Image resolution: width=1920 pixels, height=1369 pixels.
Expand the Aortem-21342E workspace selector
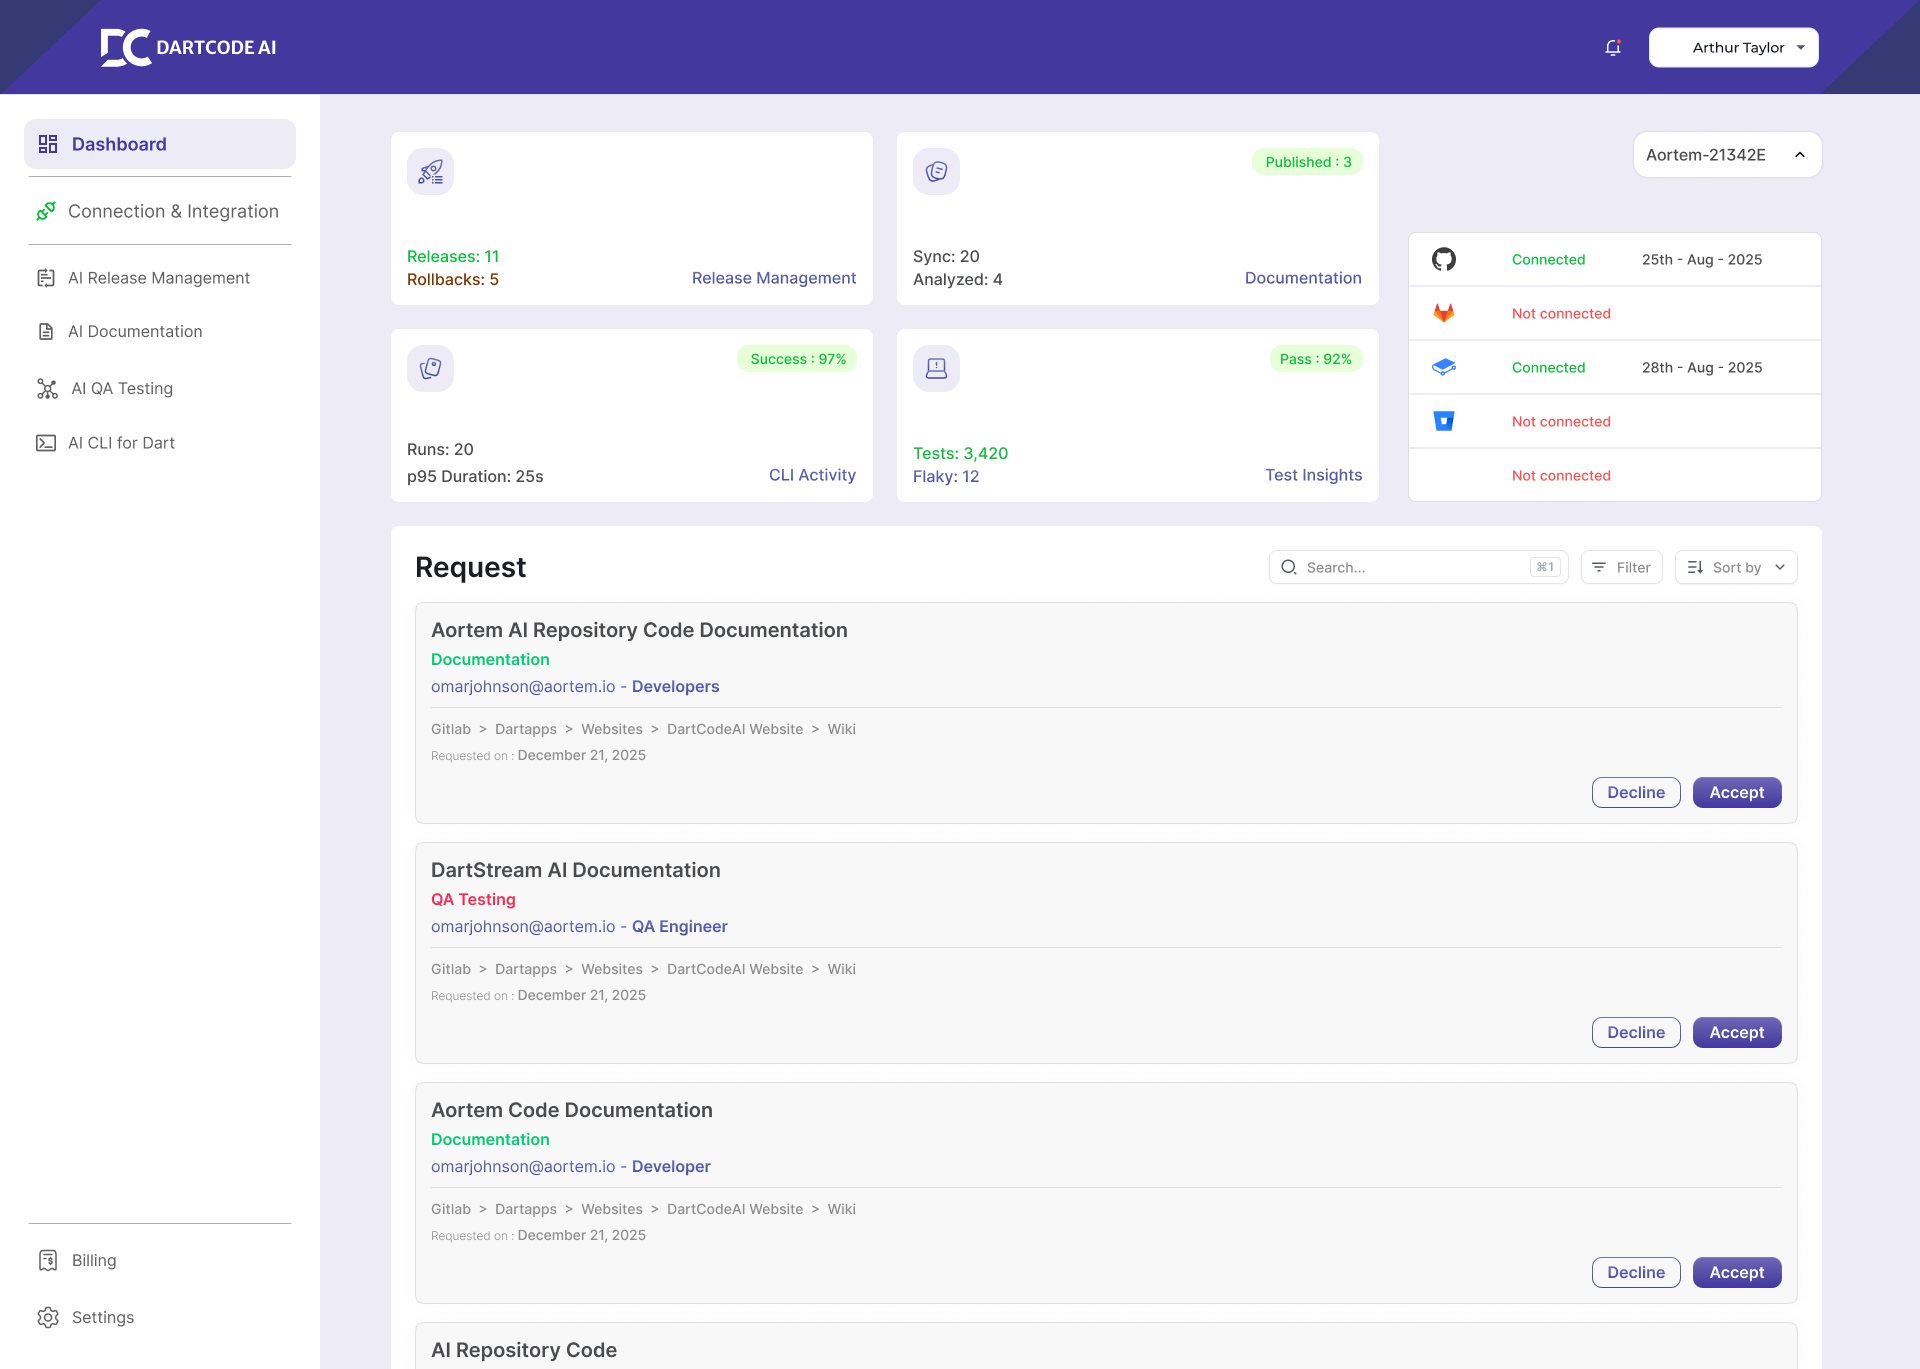pyautogui.click(x=1727, y=155)
